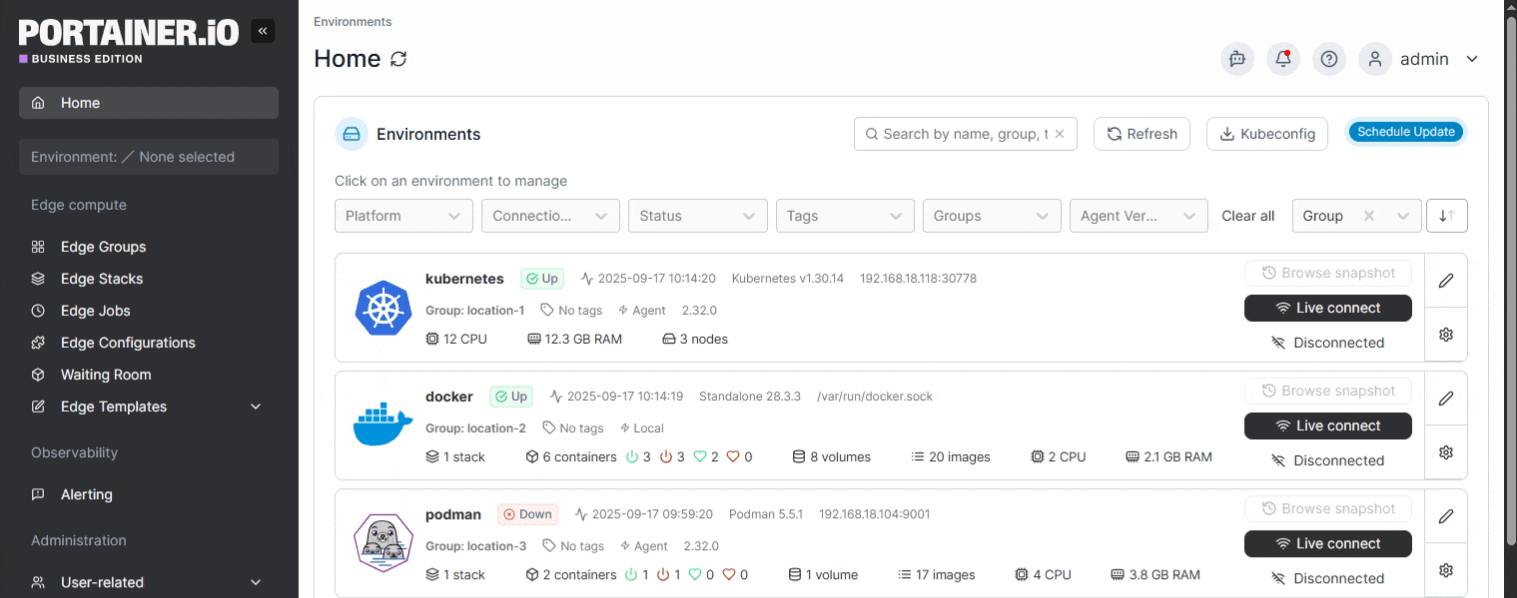Open Waiting Room in sidebar
The image size is (1517, 598).
point(105,375)
